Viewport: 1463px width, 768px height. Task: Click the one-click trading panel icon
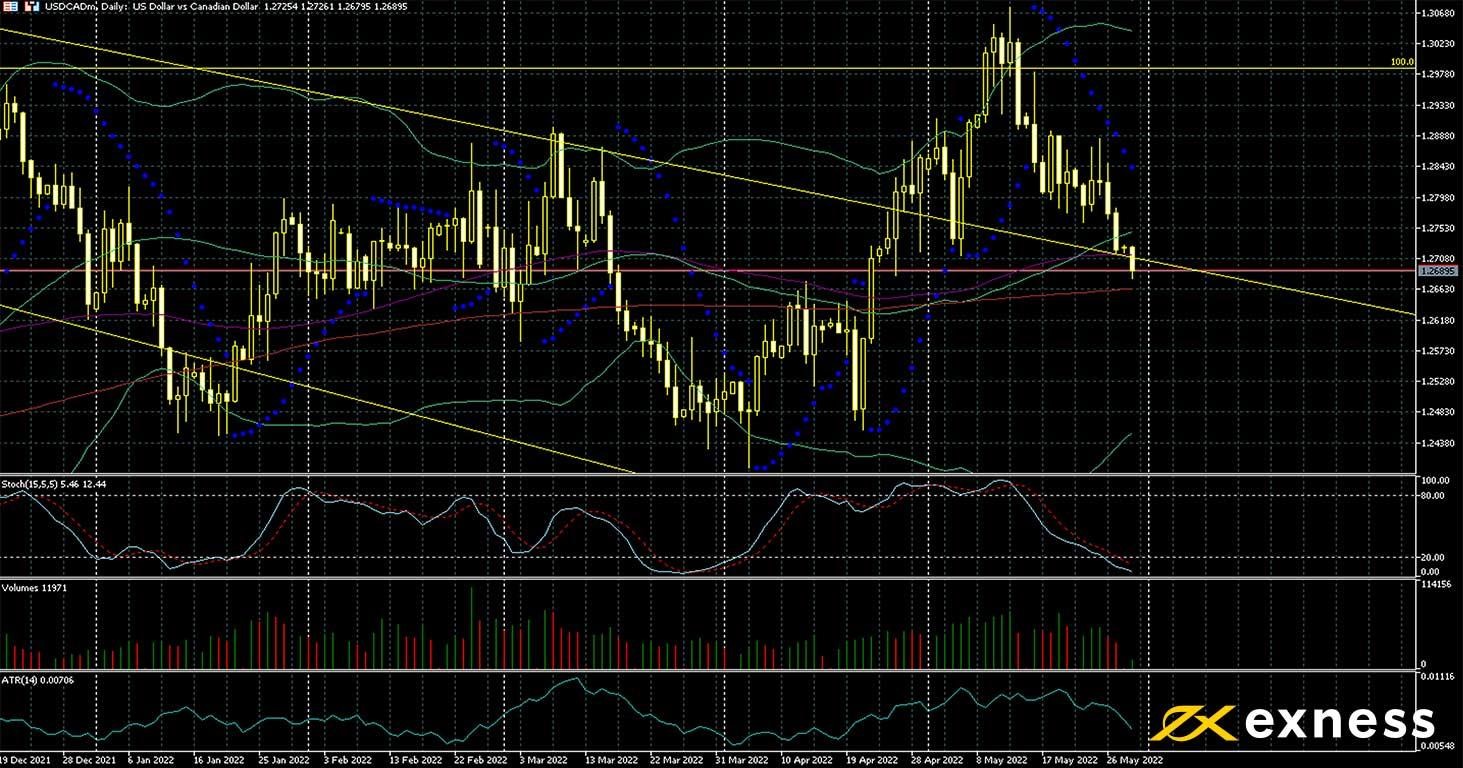coord(8,6)
